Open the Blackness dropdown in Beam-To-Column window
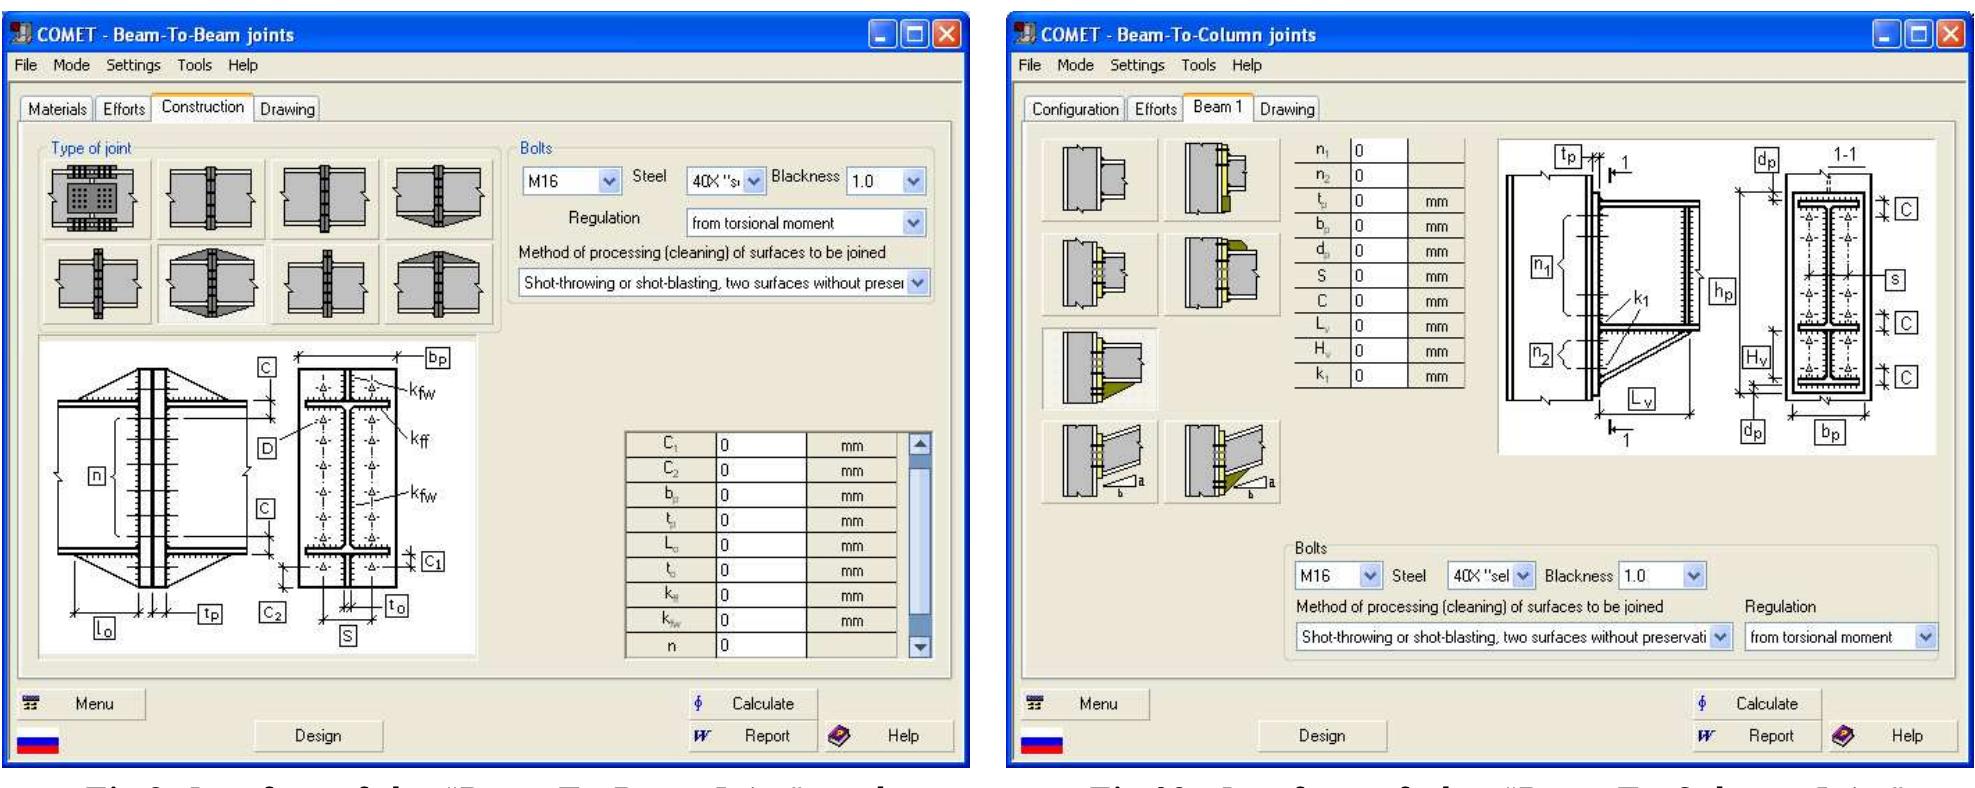Screen dimensions: 1975x788 point(1693,576)
